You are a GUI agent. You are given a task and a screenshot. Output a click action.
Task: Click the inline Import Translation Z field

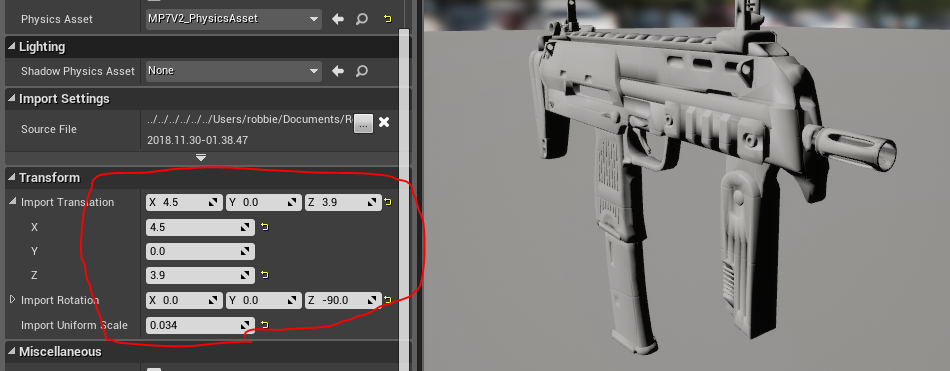(x=343, y=202)
